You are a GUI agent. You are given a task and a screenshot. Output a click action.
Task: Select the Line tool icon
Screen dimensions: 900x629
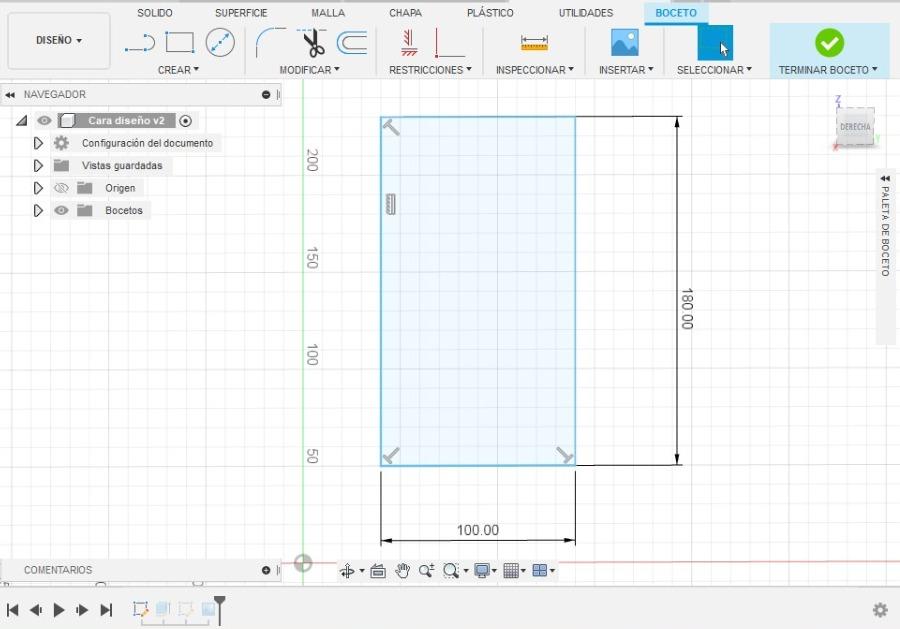pyautogui.click(x=139, y=44)
